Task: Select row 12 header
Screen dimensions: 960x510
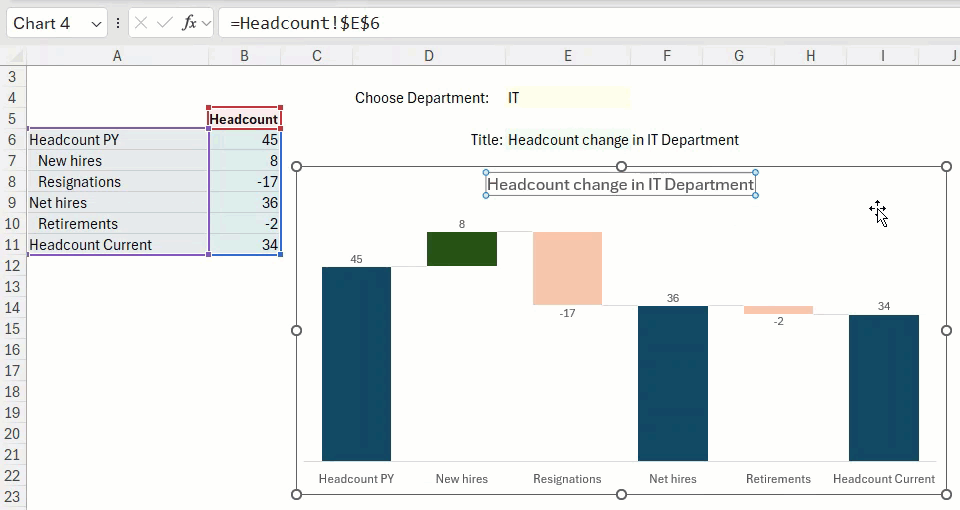Action: (x=13, y=266)
